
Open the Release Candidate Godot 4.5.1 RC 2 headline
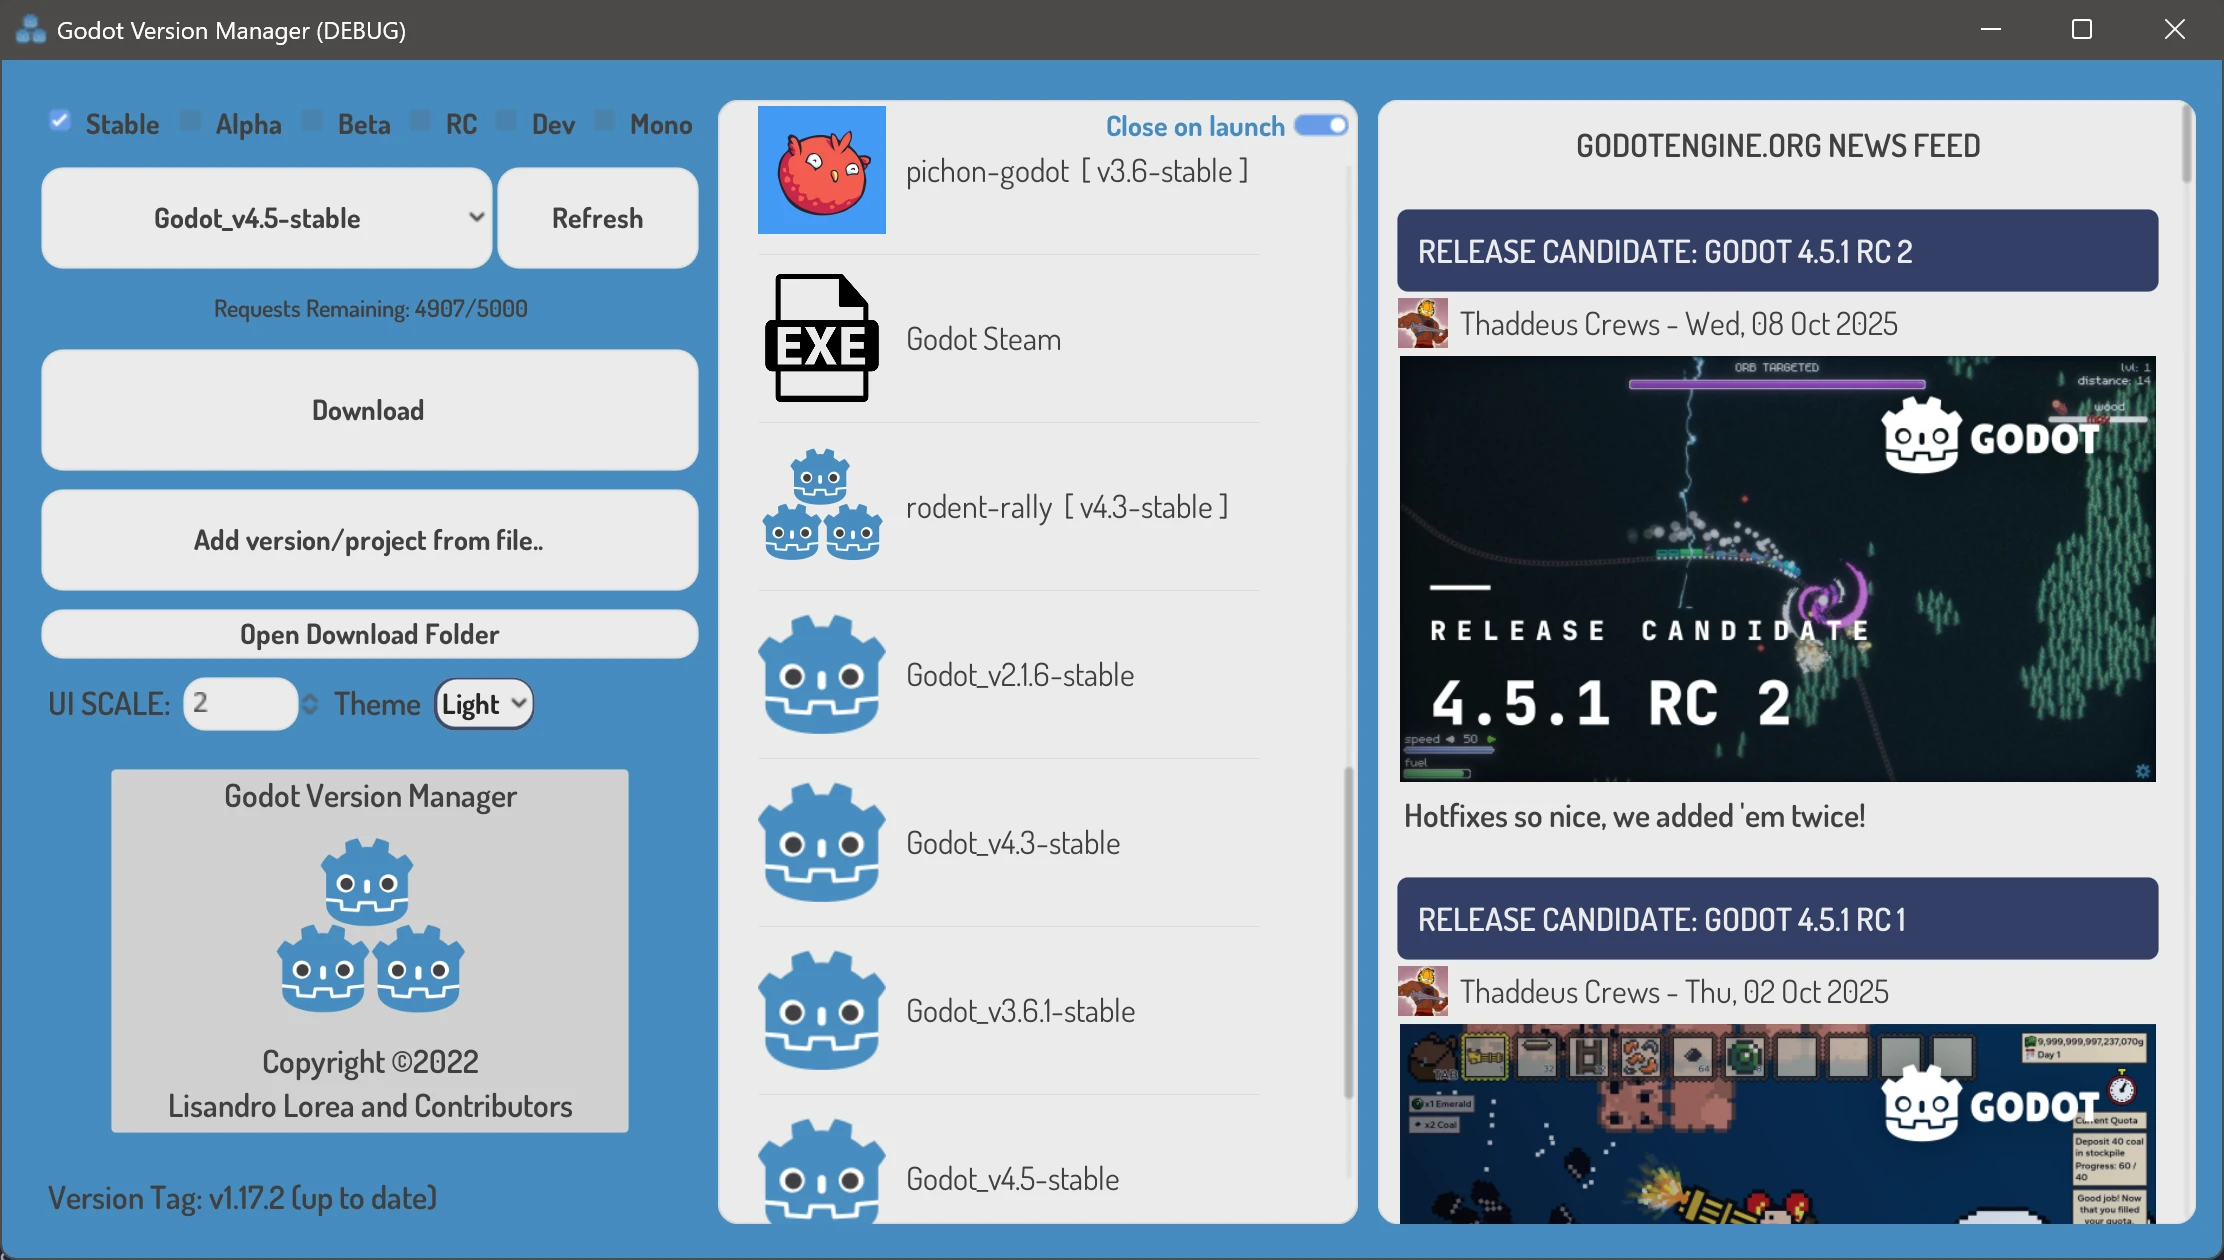click(x=1777, y=251)
